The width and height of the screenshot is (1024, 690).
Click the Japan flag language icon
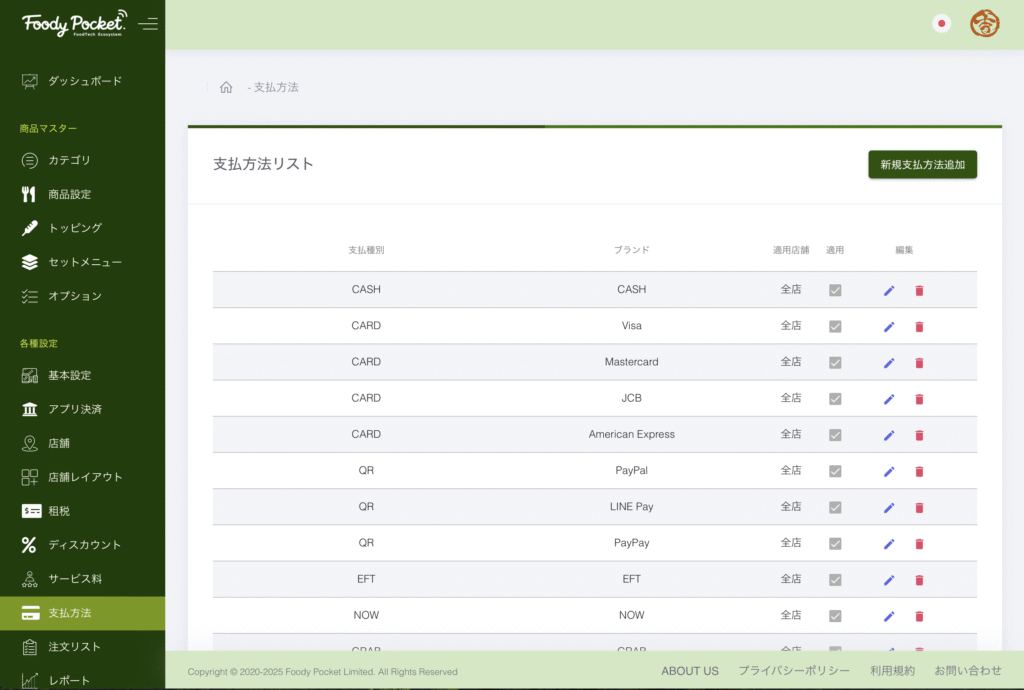click(x=941, y=24)
